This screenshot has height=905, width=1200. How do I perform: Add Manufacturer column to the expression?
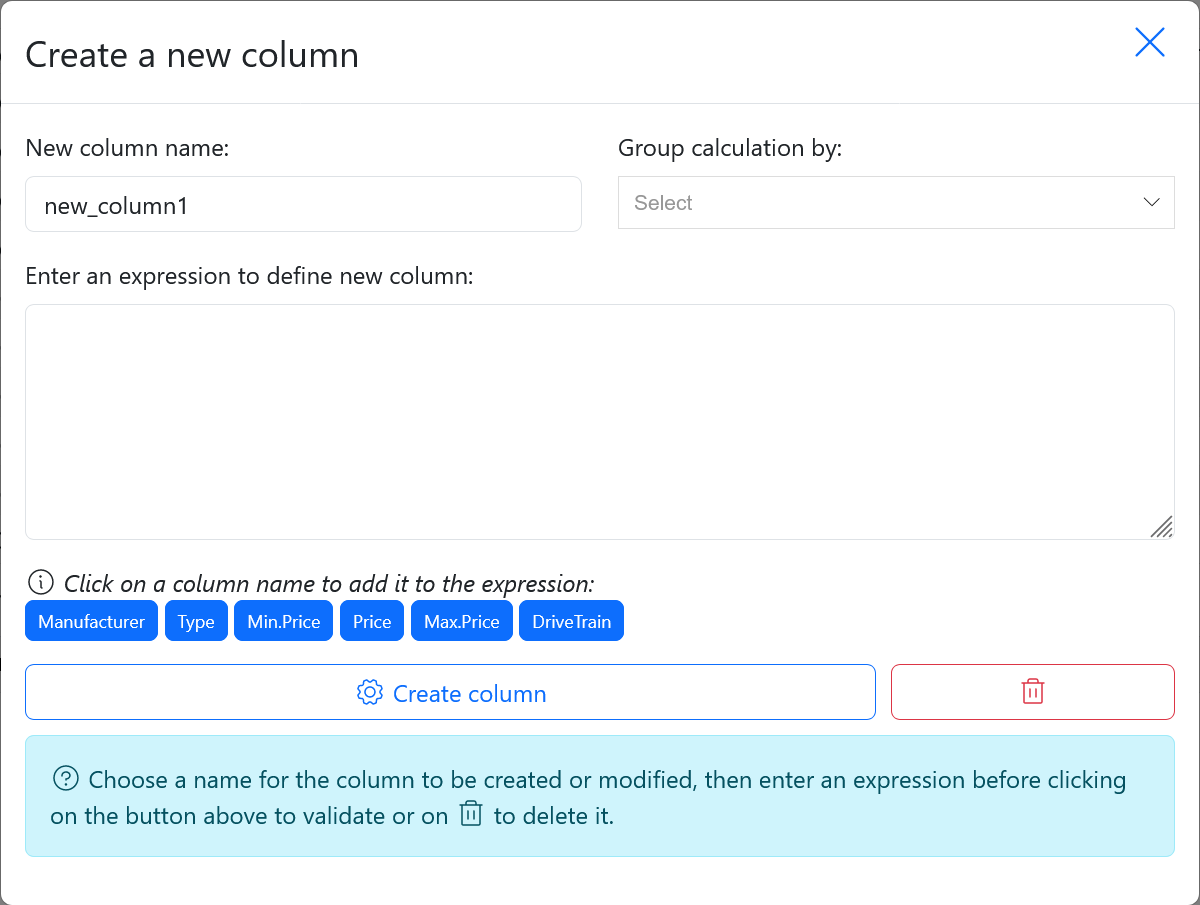[x=91, y=621]
